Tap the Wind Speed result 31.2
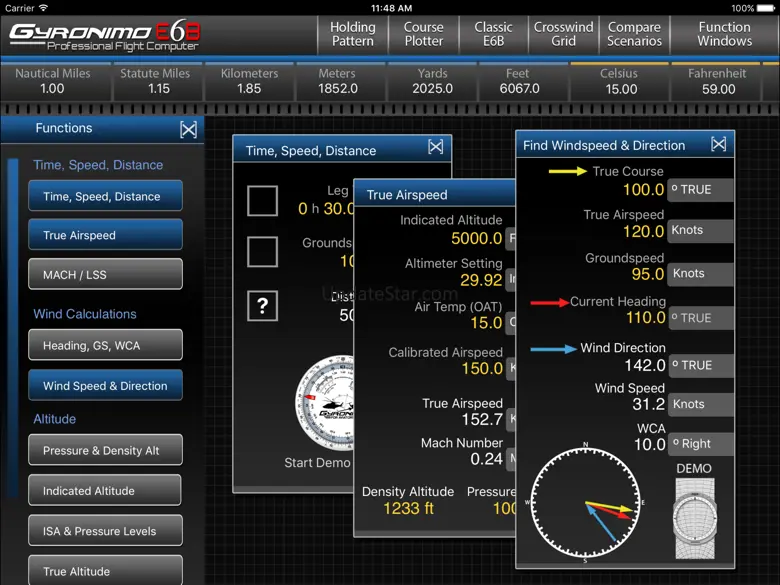Image resolution: width=780 pixels, height=585 pixels. point(648,404)
